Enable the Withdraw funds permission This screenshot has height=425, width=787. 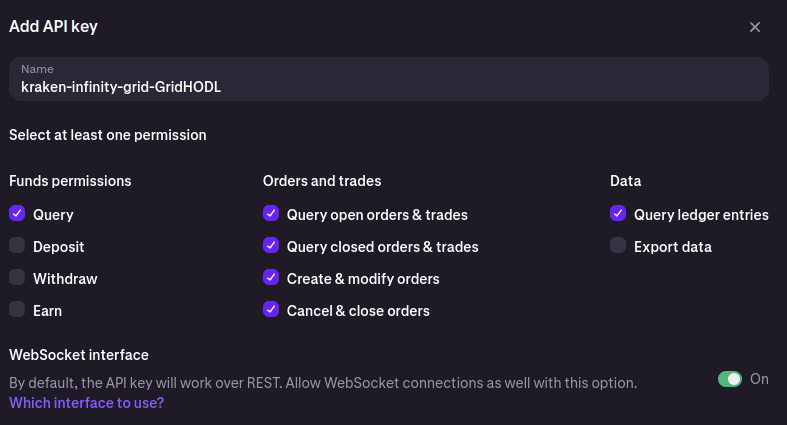17,278
